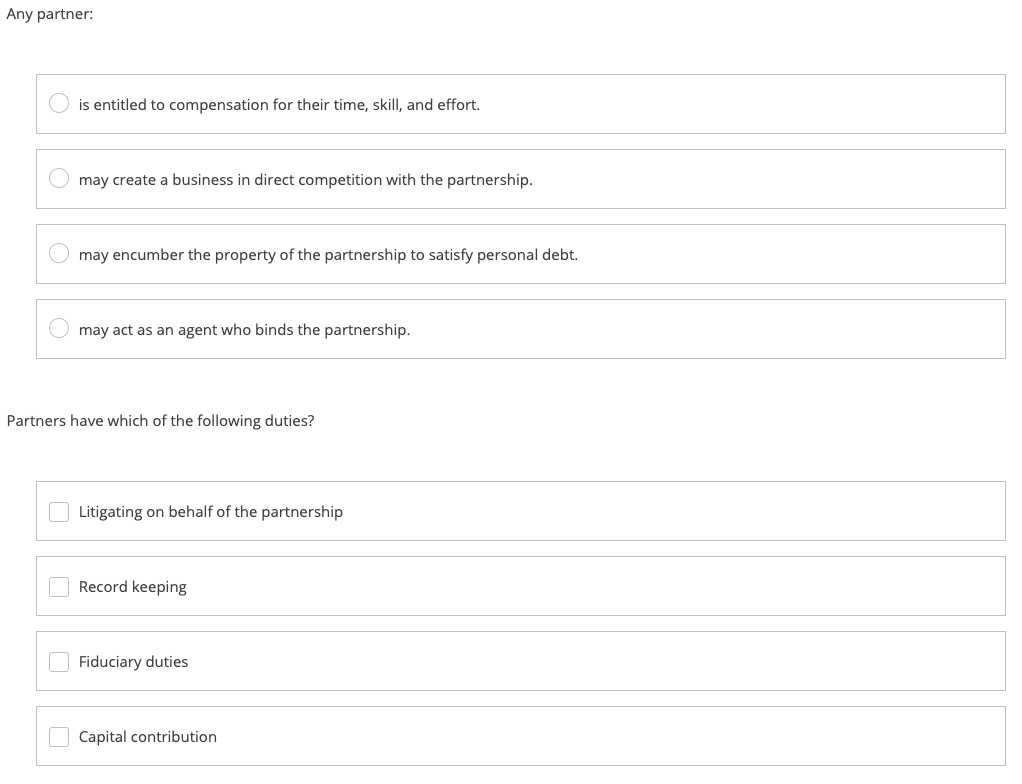This screenshot has width=1022, height=784.
Task: Check the 'Capital contribution' checkbox
Action: point(60,736)
